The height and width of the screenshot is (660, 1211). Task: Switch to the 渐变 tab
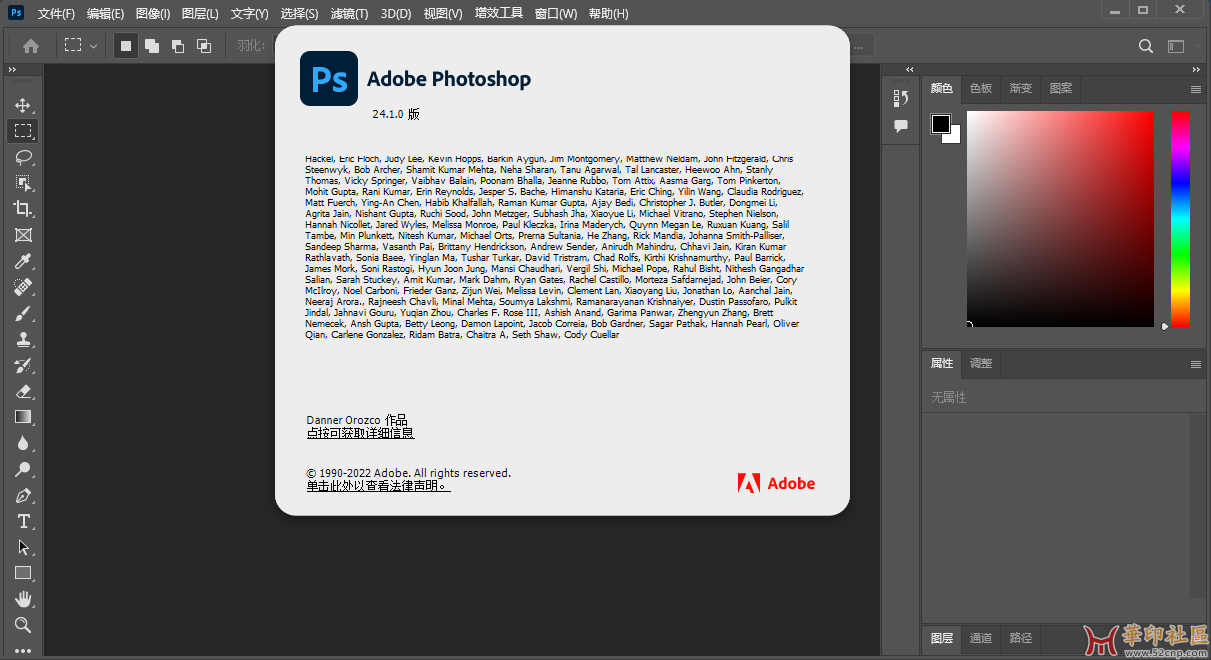pyautogui.click(x=1021, y=88)
